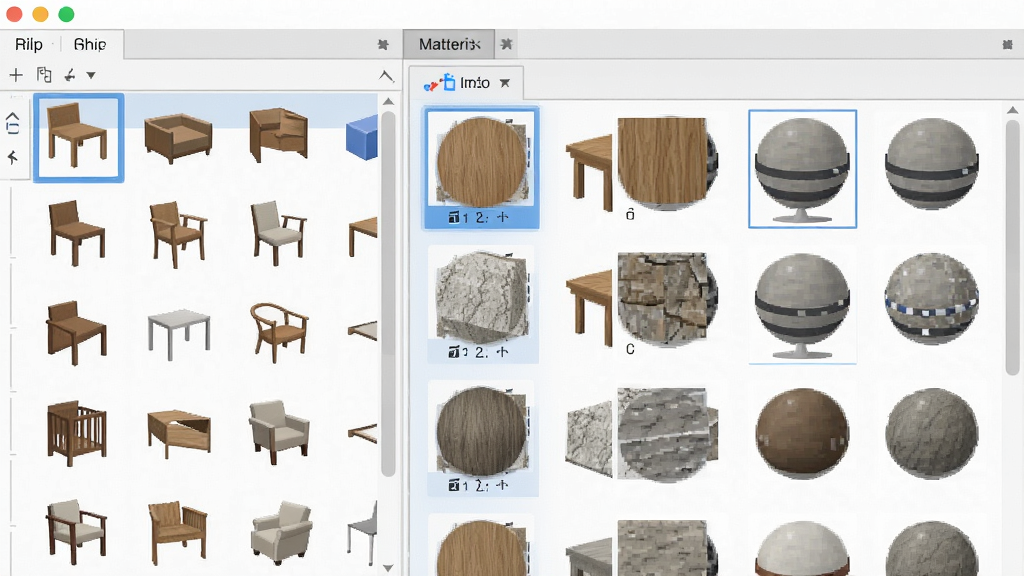The width and height of the screenshot is (1024, 576).
Task: Click the materials panel vertical scrollbar thumb
Action: [1012, 248]
